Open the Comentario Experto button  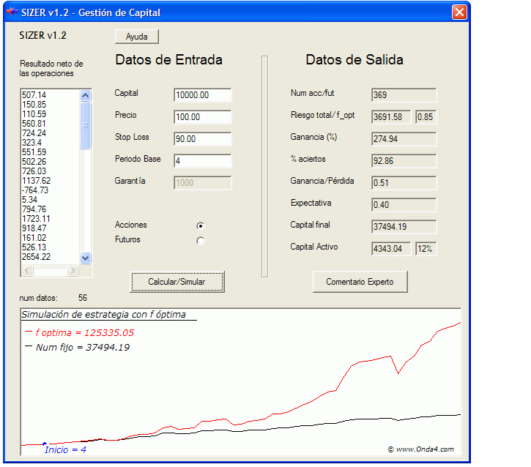(360, 282)
